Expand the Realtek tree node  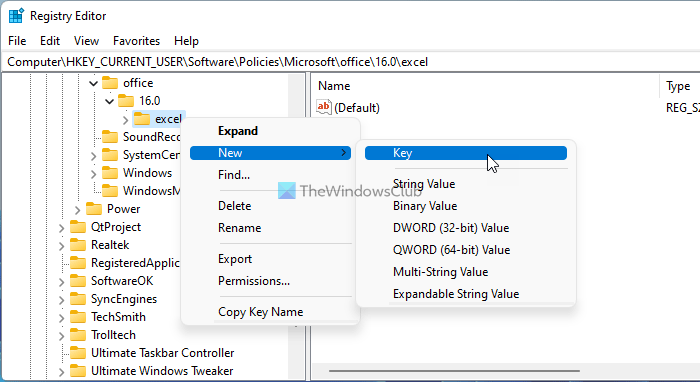(61, 246)
